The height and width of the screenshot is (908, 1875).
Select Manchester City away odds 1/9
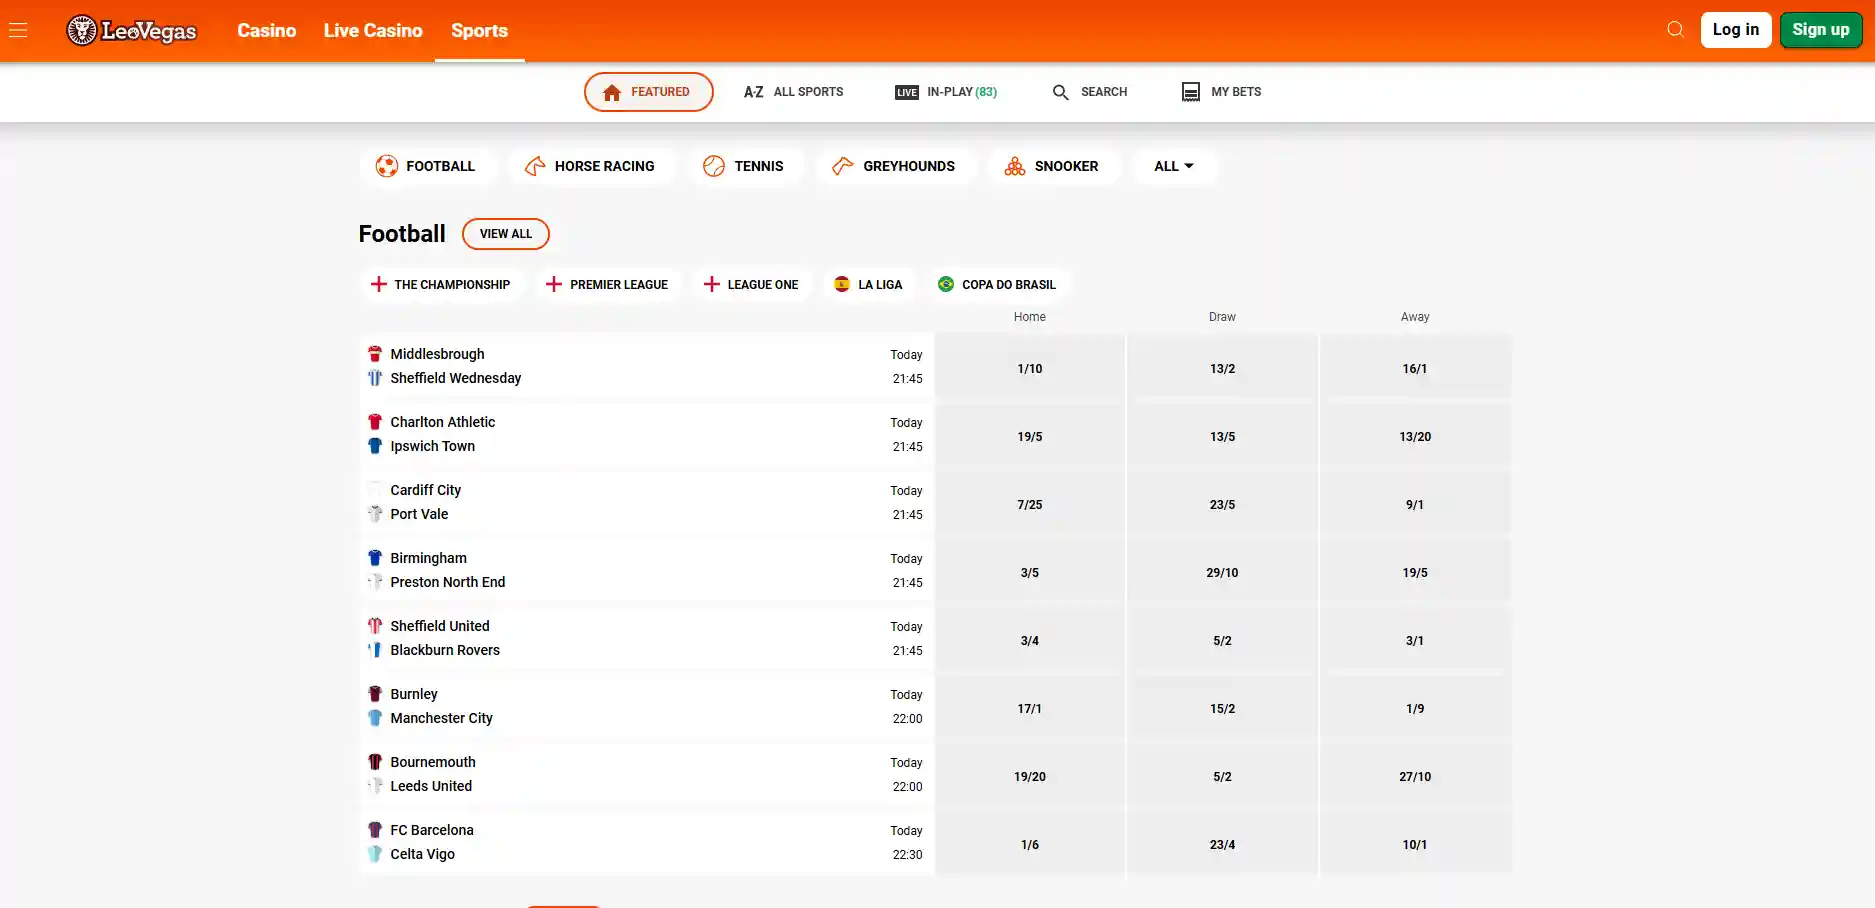coord(1415,709)
